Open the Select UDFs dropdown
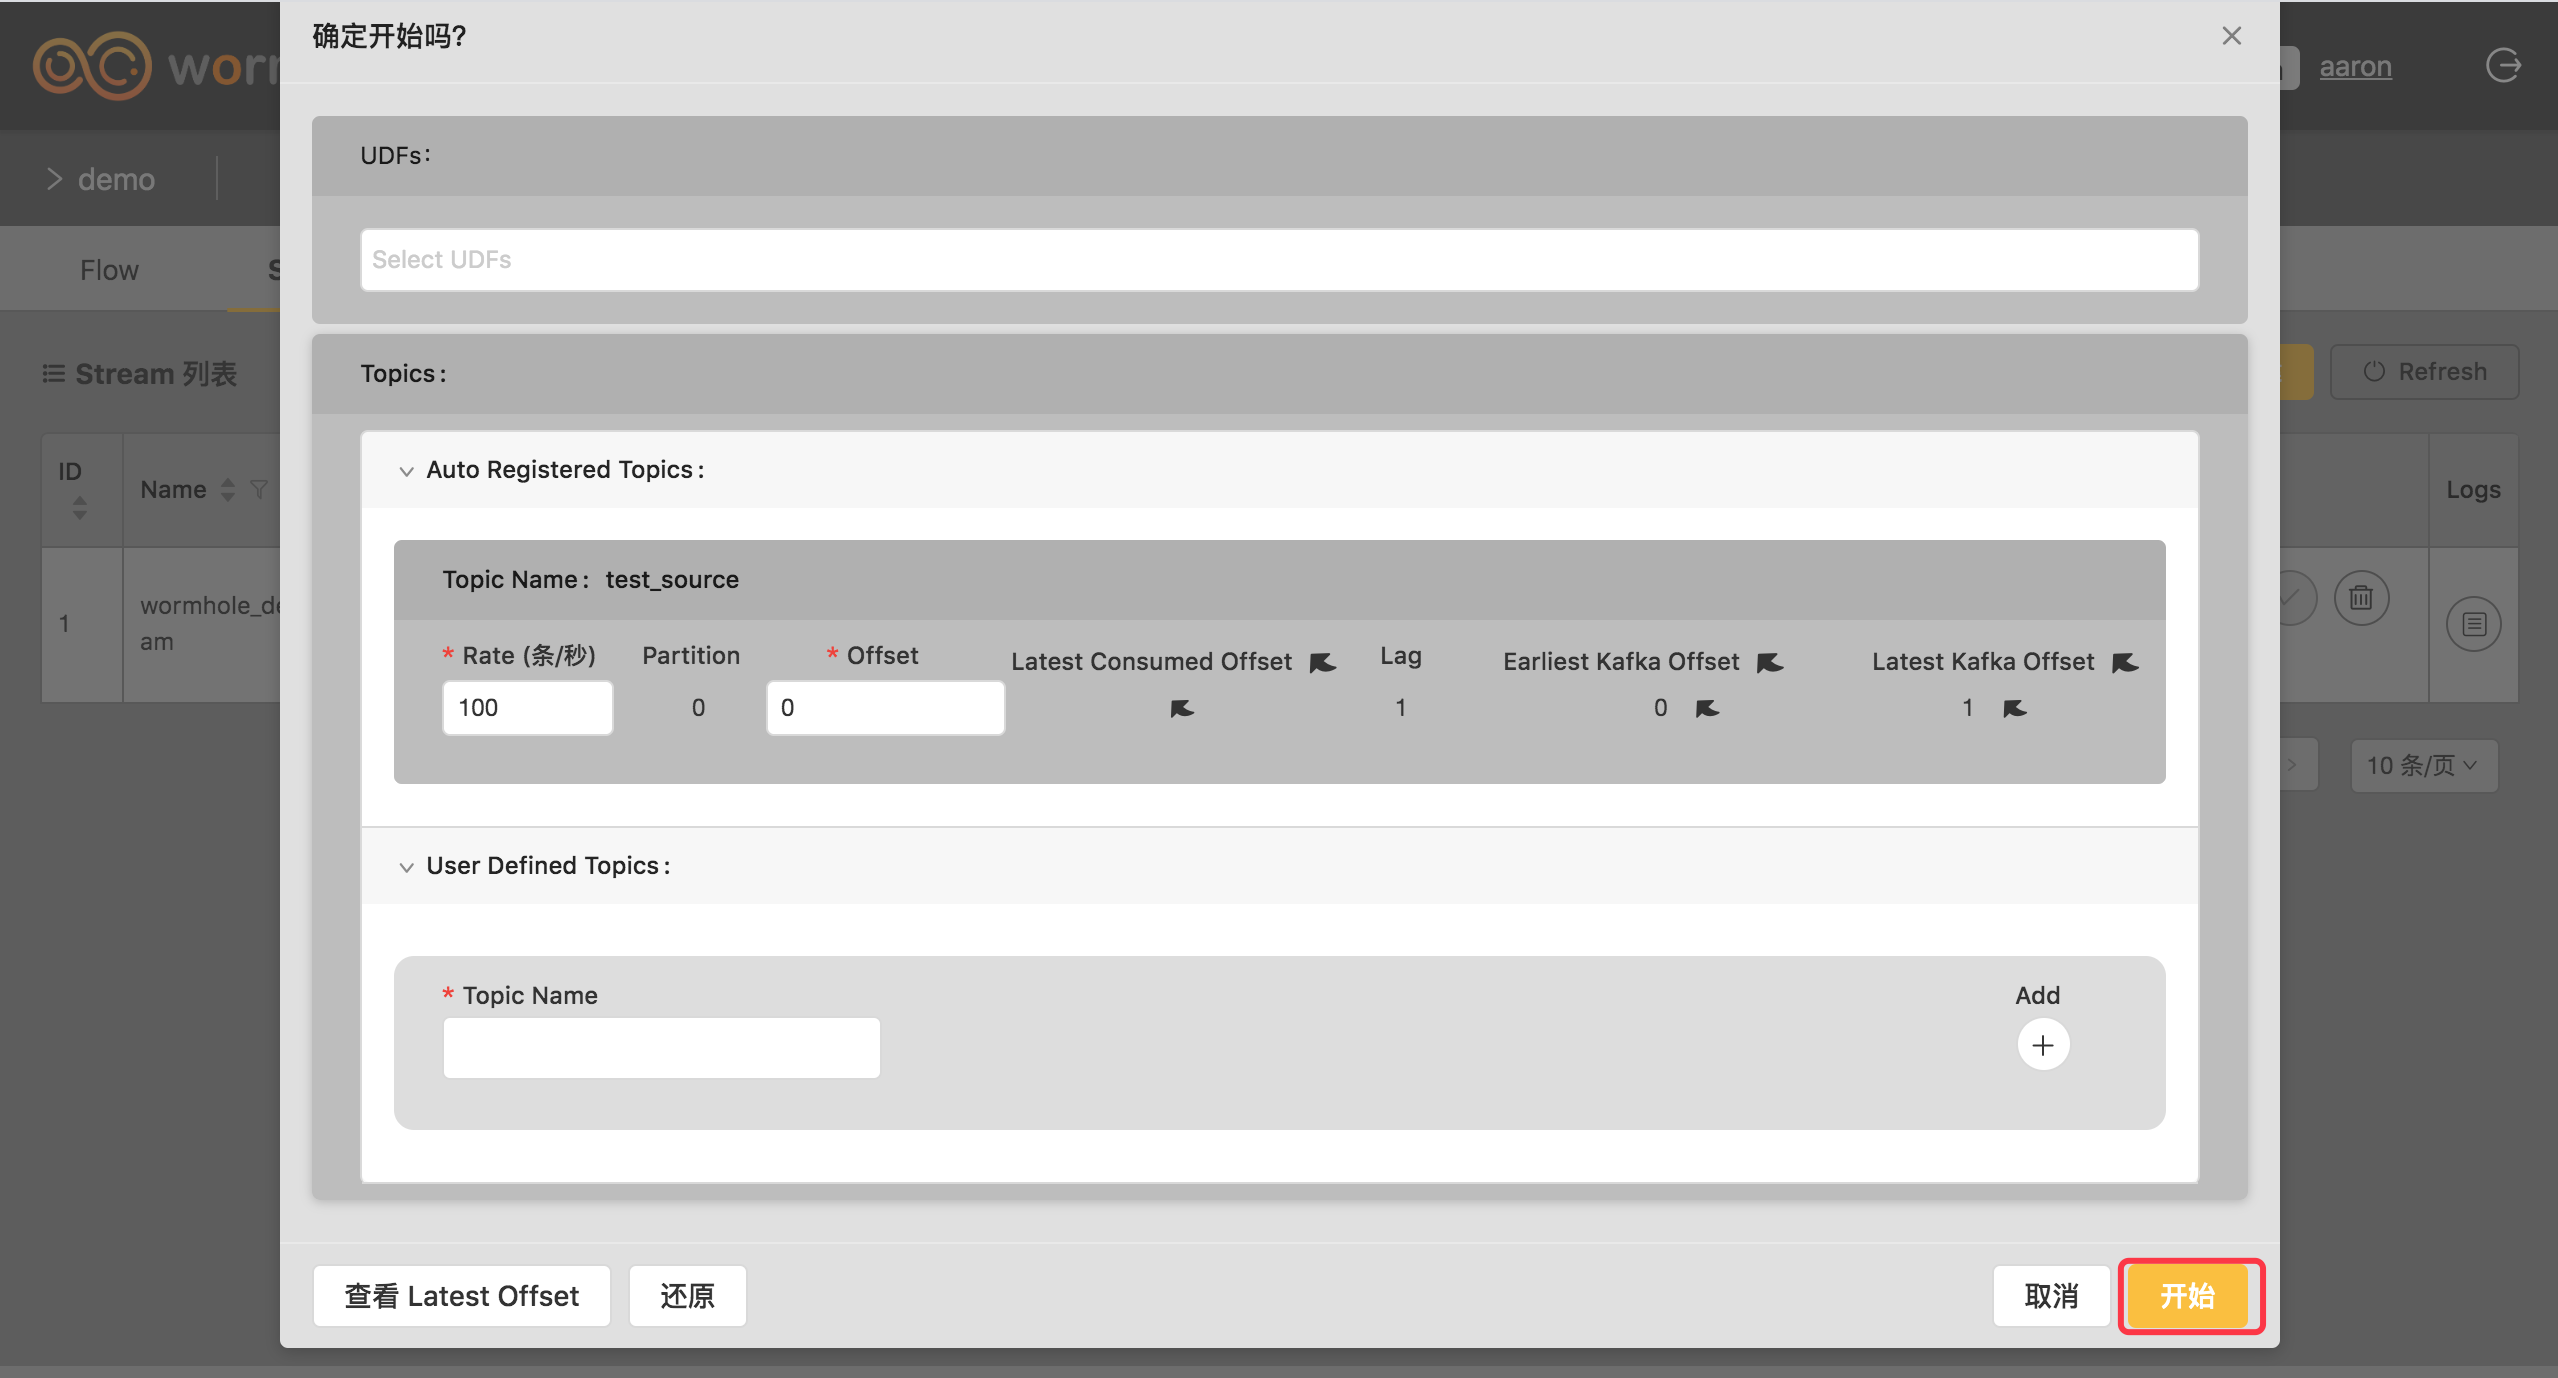Screen dimensions: 2558x1378 pyautogui.click(x=1278, y=260)
